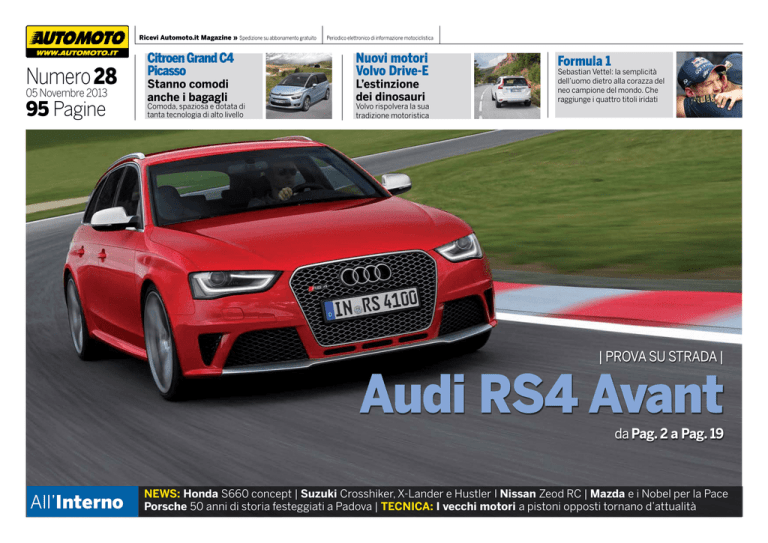Click the Sebastian Vettel description text
The height and width of the screenshot is (543, 768).
click(611, 86)
